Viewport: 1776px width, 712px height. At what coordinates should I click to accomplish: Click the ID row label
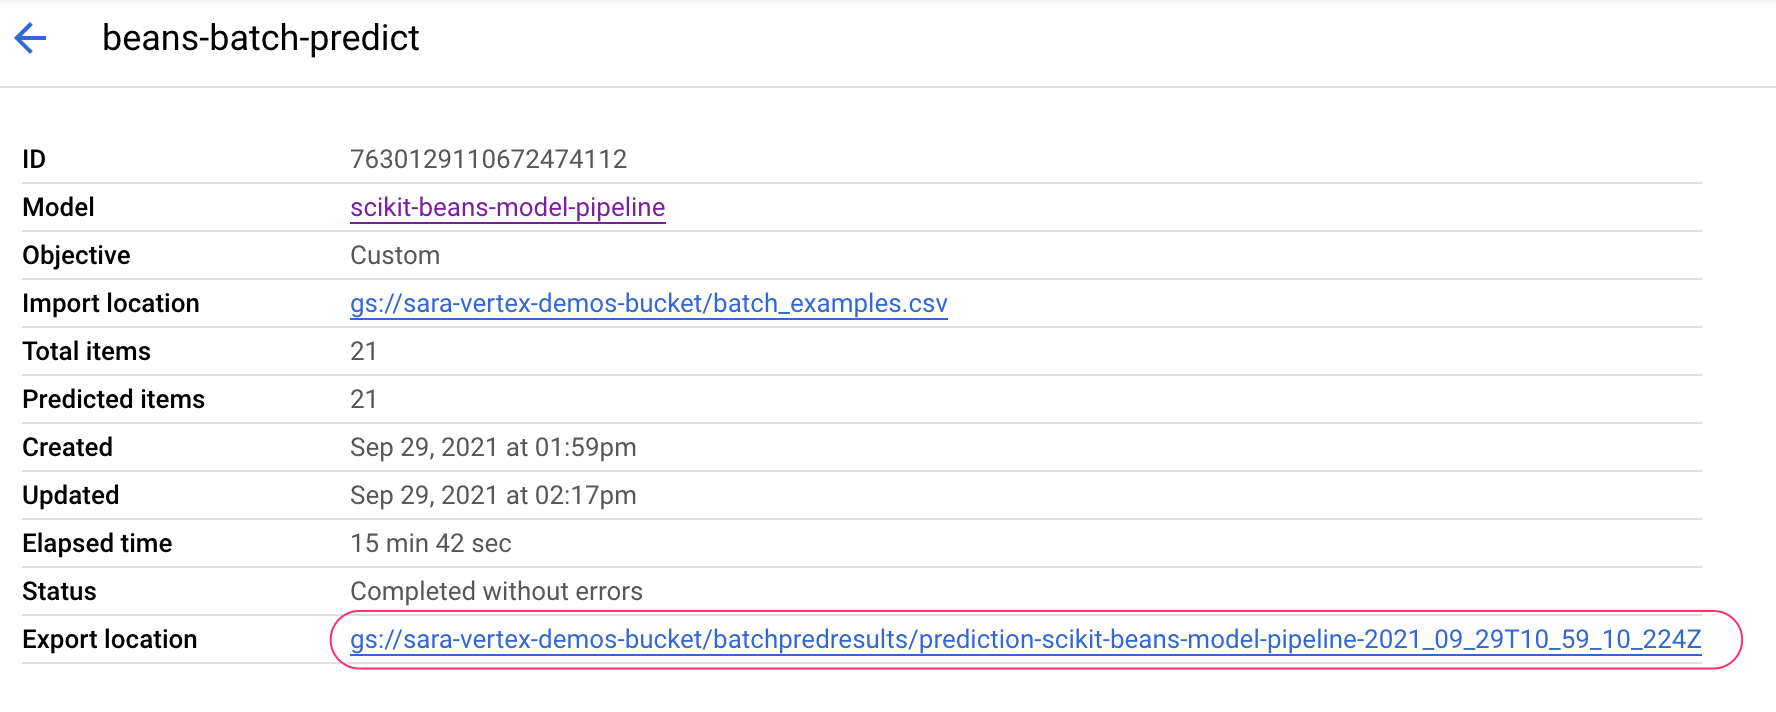(x=32, y=158)
